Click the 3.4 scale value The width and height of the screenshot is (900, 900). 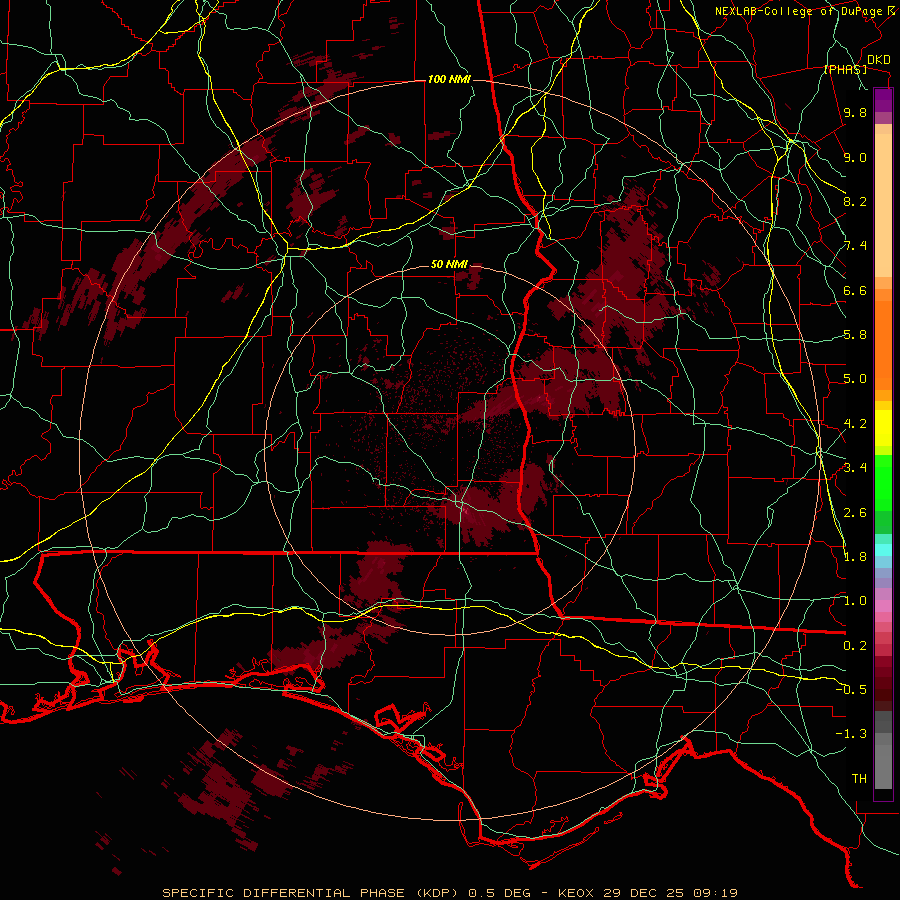click(x=855, y=468)
